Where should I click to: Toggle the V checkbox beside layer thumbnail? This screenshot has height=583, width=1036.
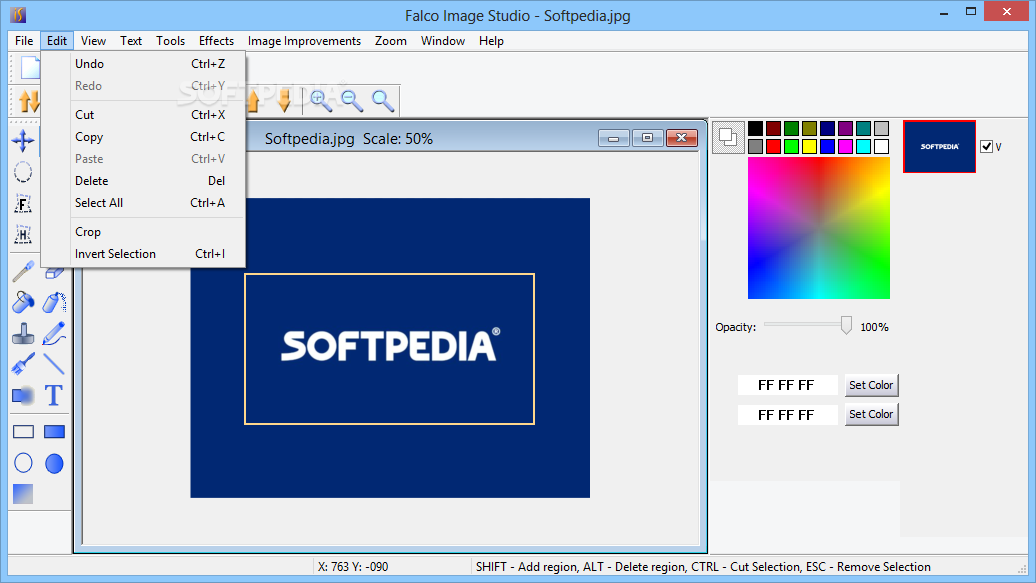986,147
